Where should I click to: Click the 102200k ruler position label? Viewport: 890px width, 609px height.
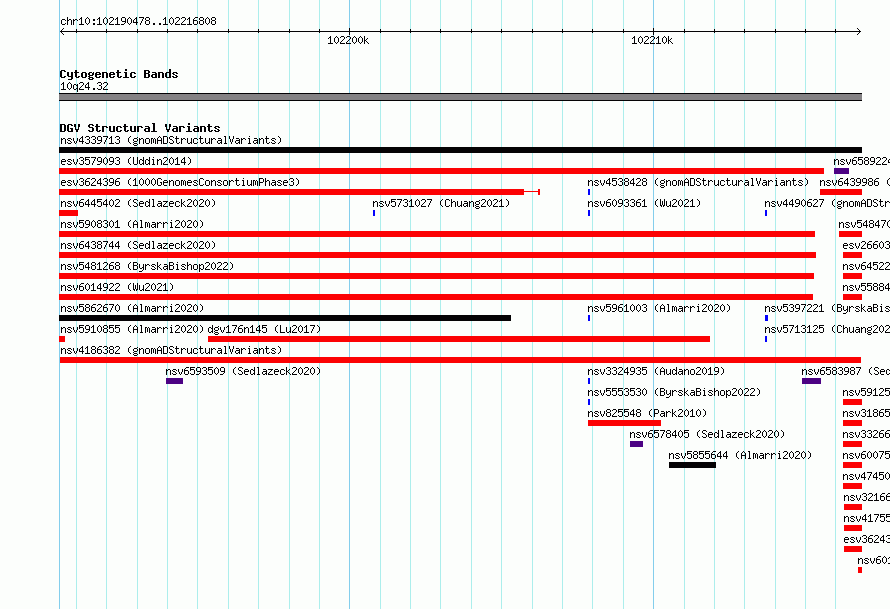coord(348,40)
